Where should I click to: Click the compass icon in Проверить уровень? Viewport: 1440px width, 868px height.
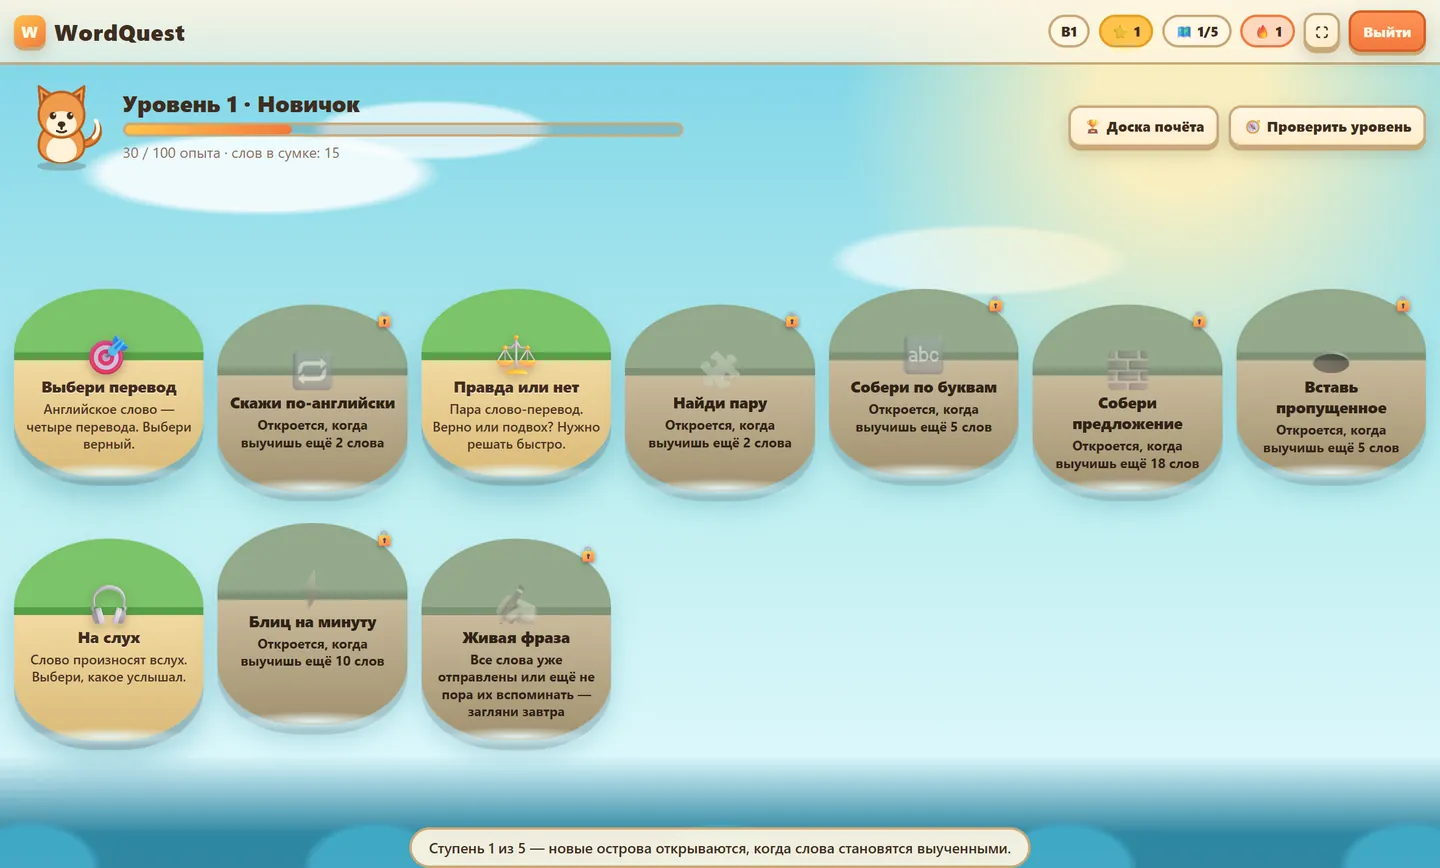[1252, 127]
